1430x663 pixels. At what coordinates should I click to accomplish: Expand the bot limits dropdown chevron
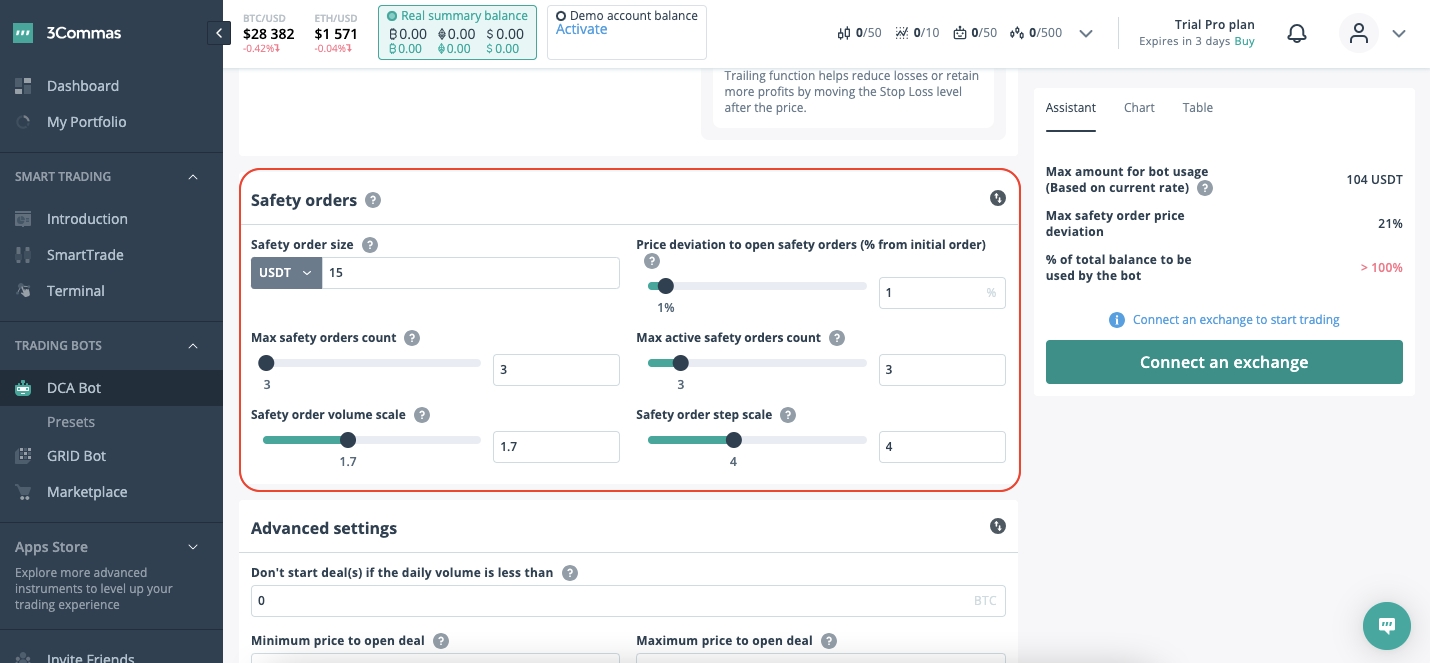pyautogui.click(x=1086, y=33)
